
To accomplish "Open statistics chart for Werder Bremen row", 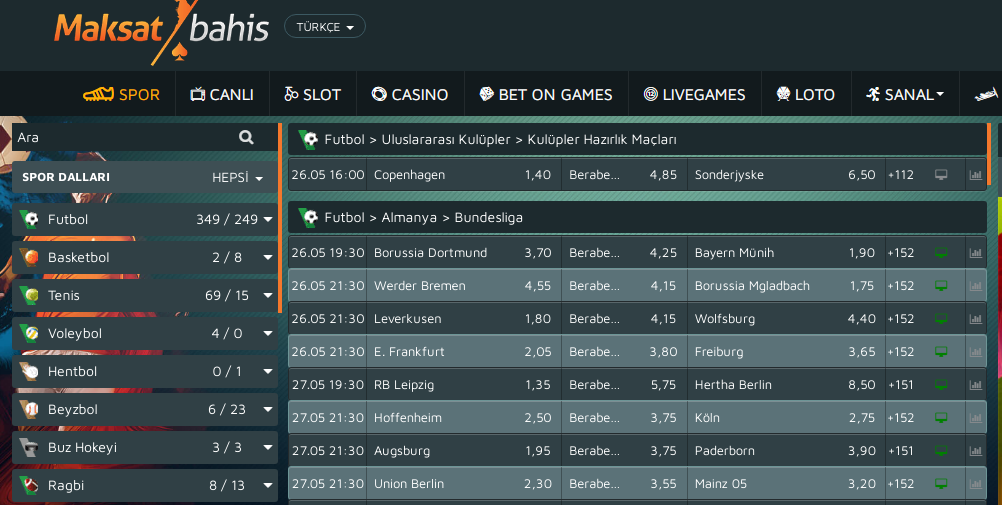I will click(x=975, y=286).
